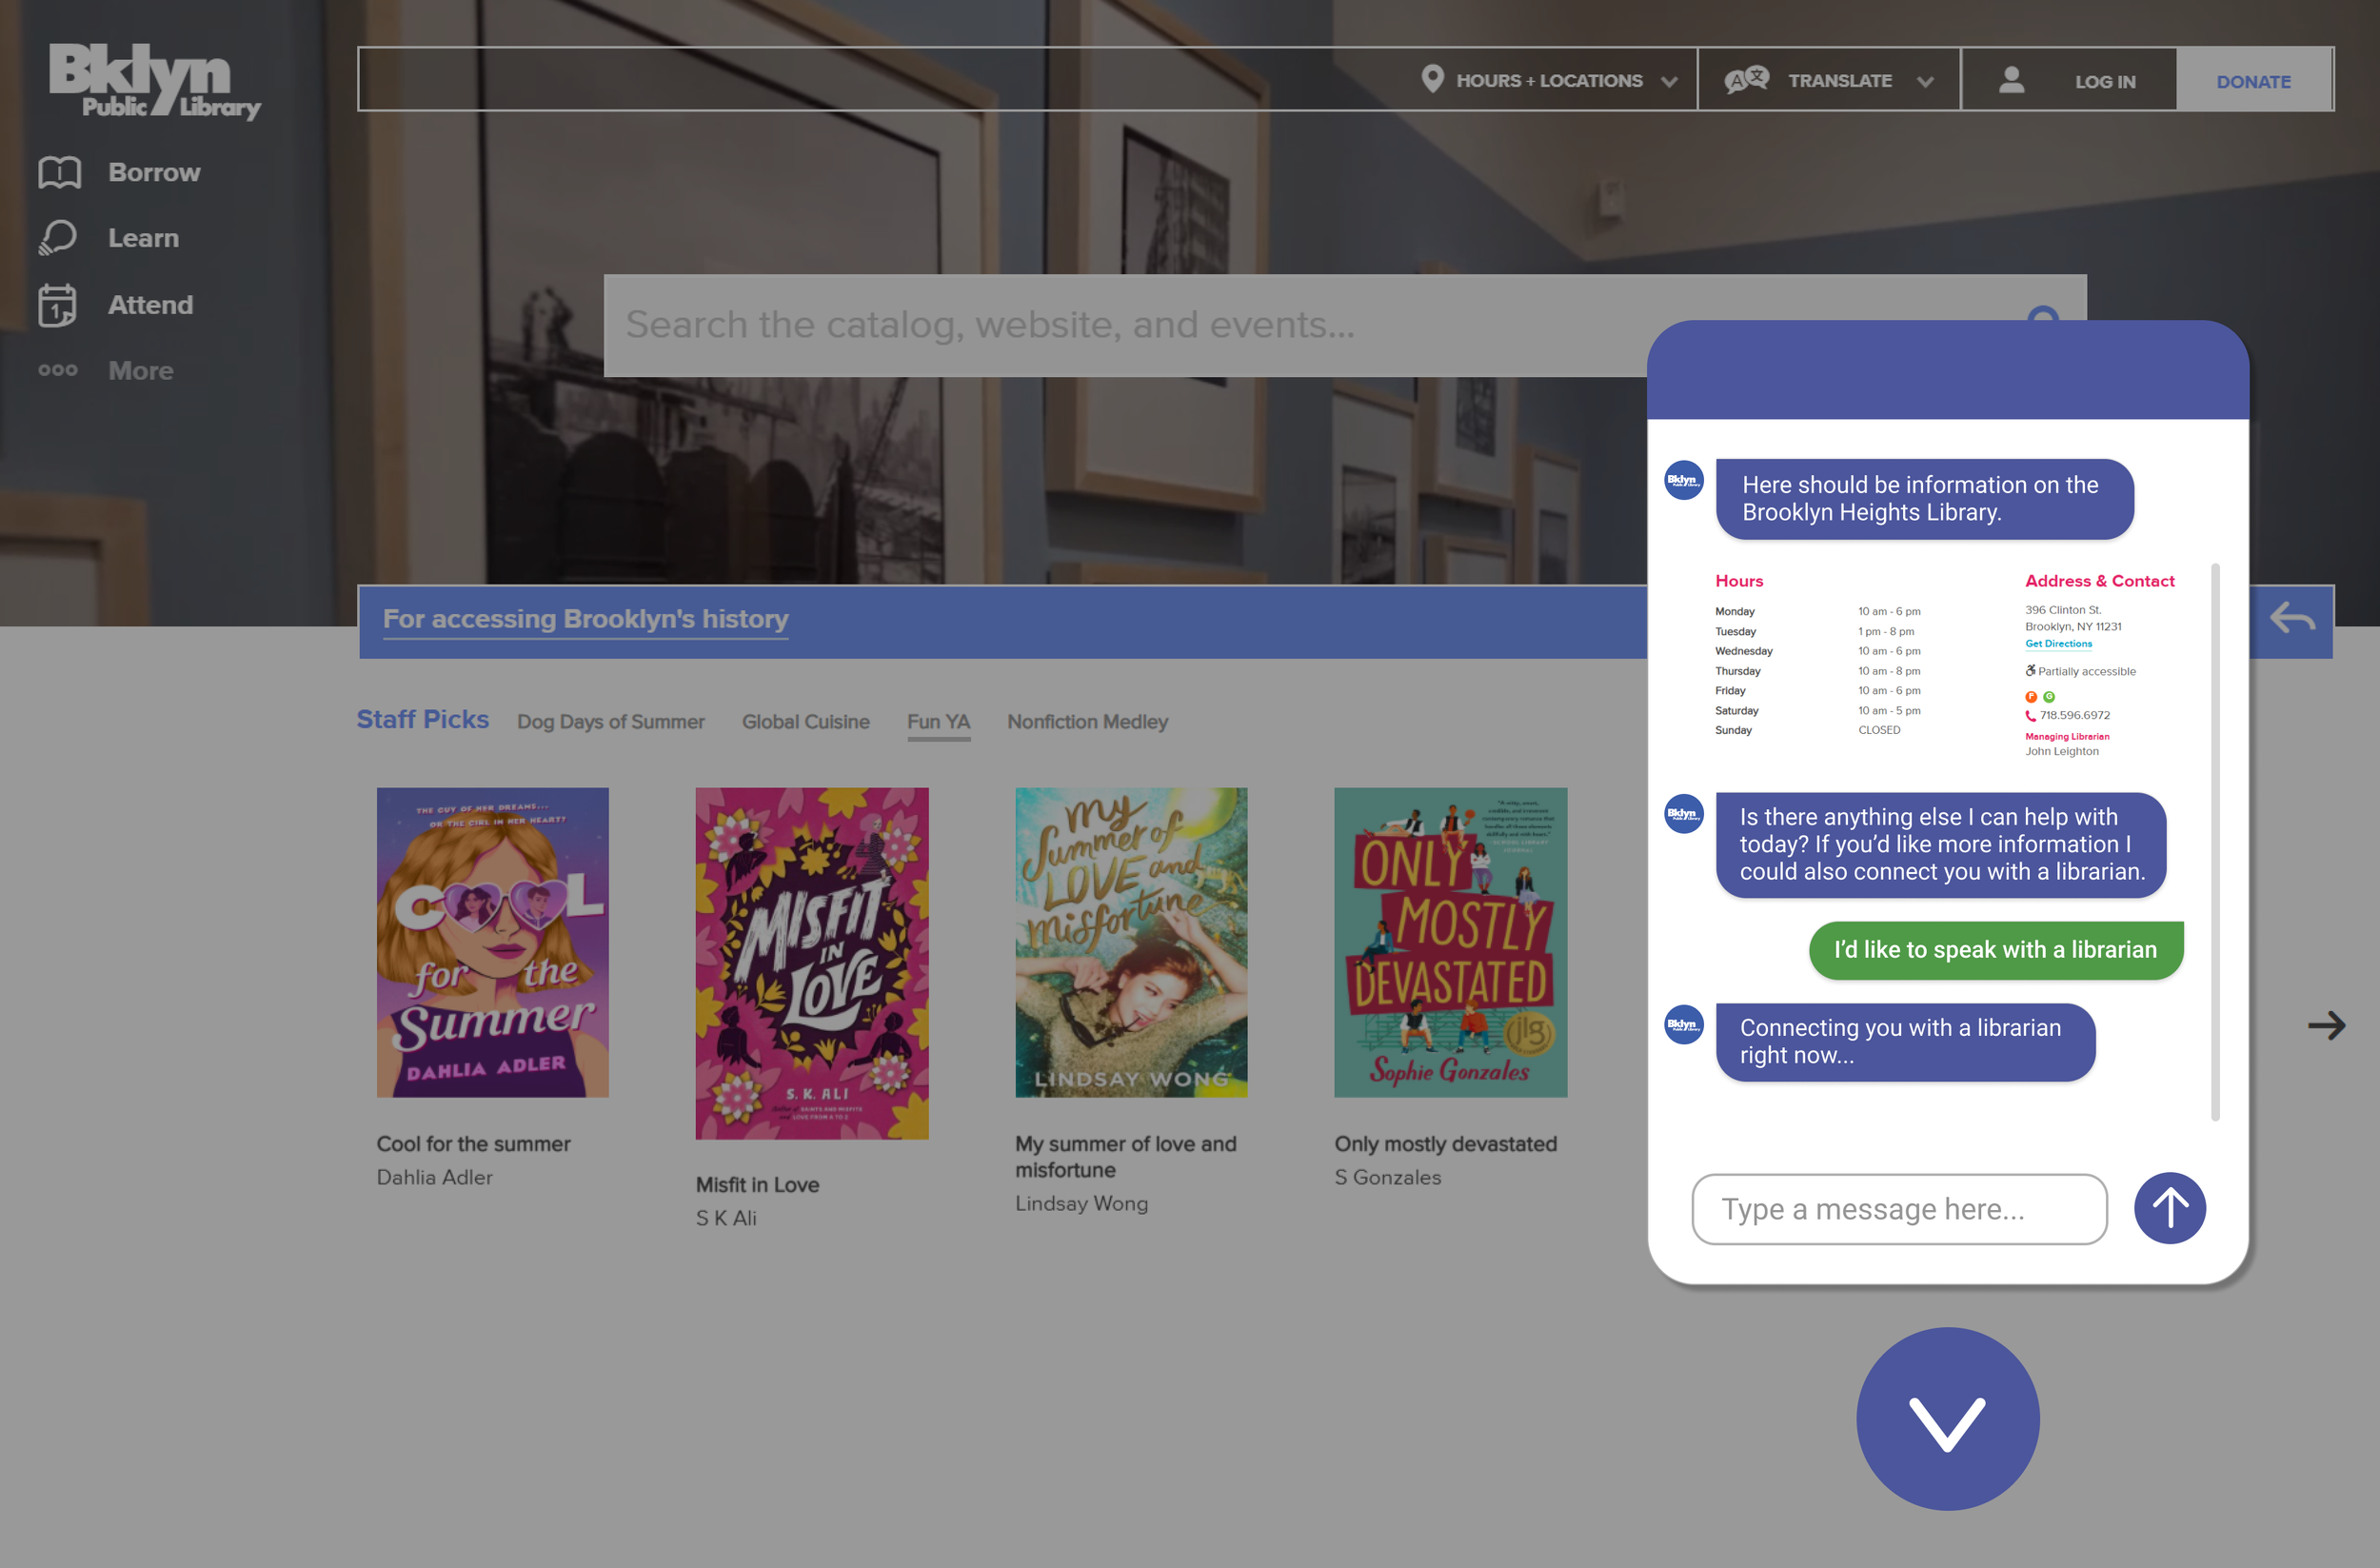
Task: Click the chat panel scrollbar
Action: coord(2215,840)
